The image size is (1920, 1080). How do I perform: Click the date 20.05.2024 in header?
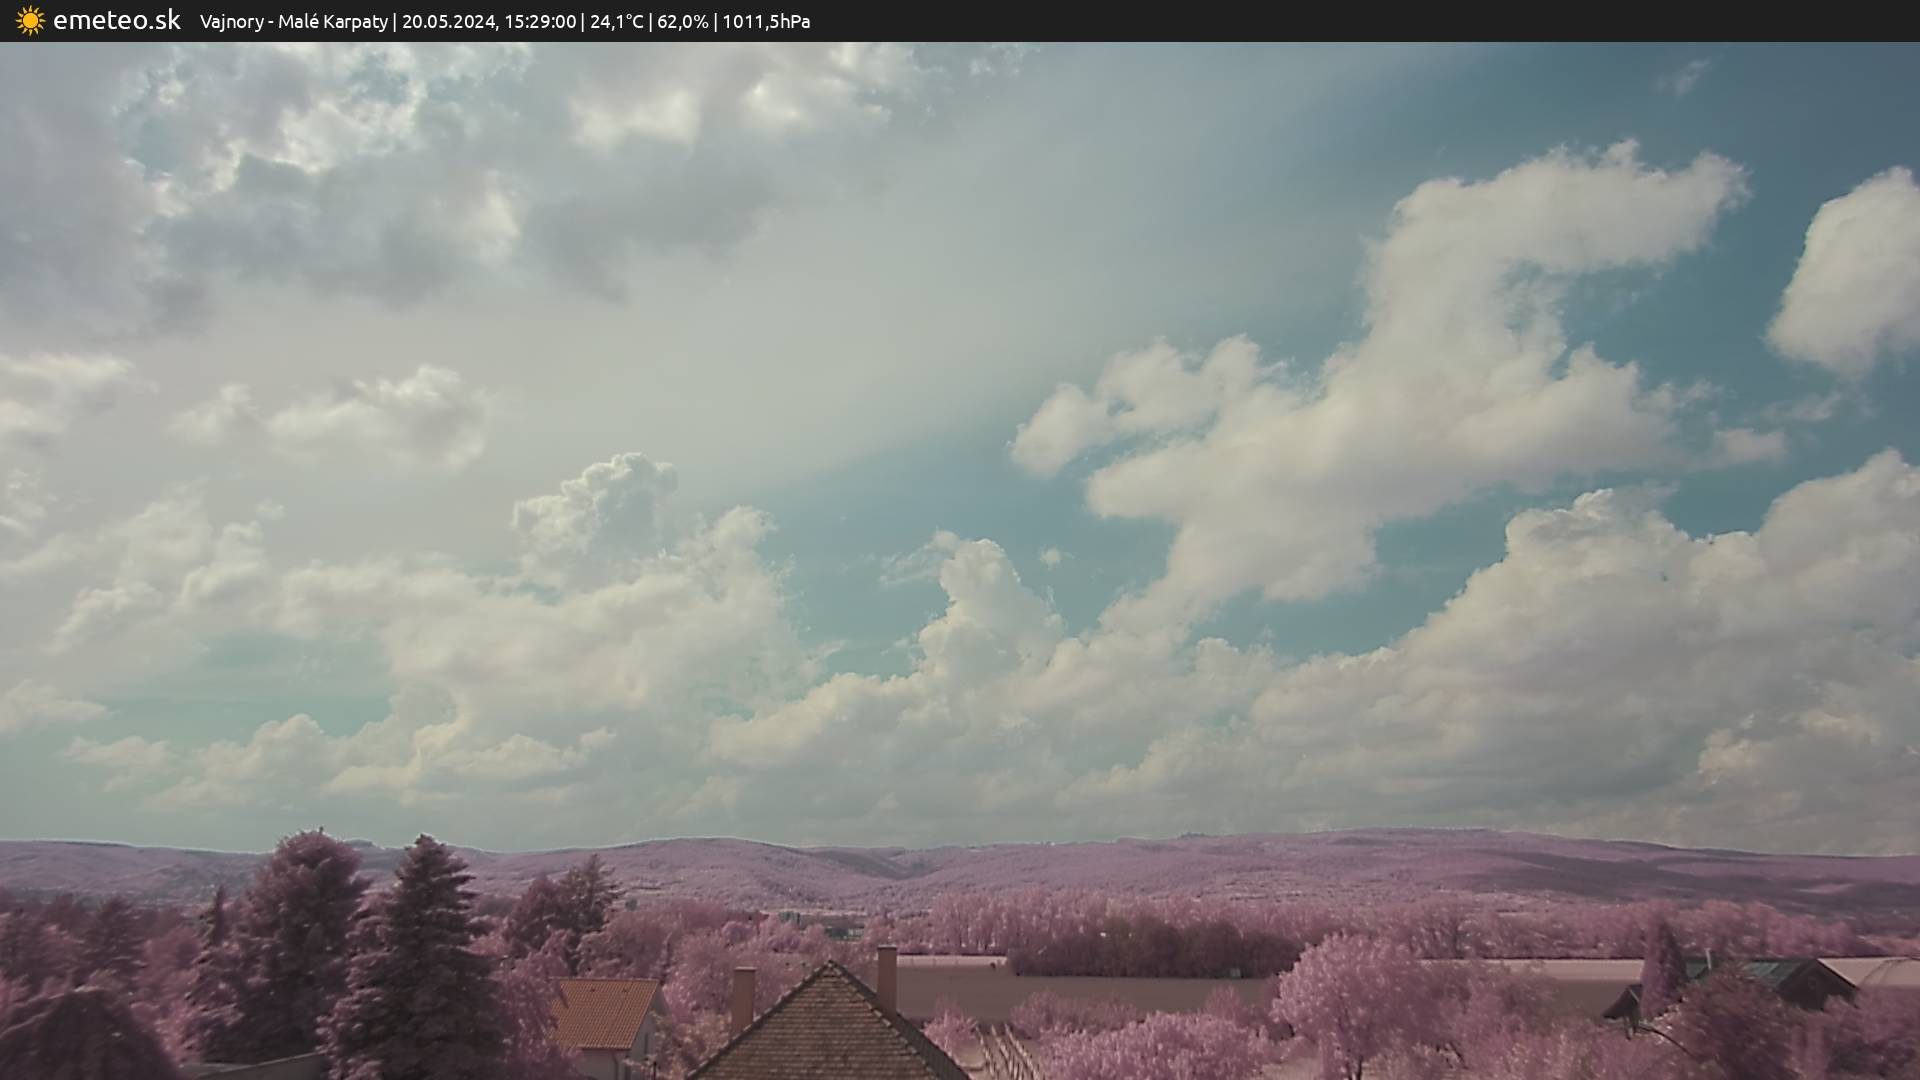(448, 21)
